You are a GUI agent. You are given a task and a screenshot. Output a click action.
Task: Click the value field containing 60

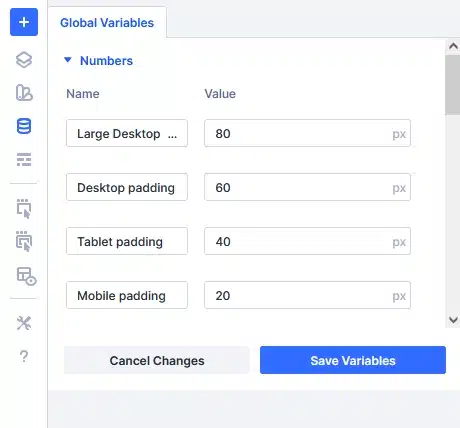307,187
